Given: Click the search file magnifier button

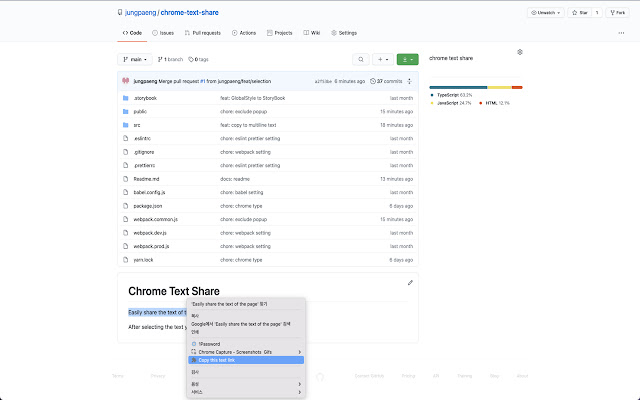Looking at the screenshot, I should coord(361,60).
